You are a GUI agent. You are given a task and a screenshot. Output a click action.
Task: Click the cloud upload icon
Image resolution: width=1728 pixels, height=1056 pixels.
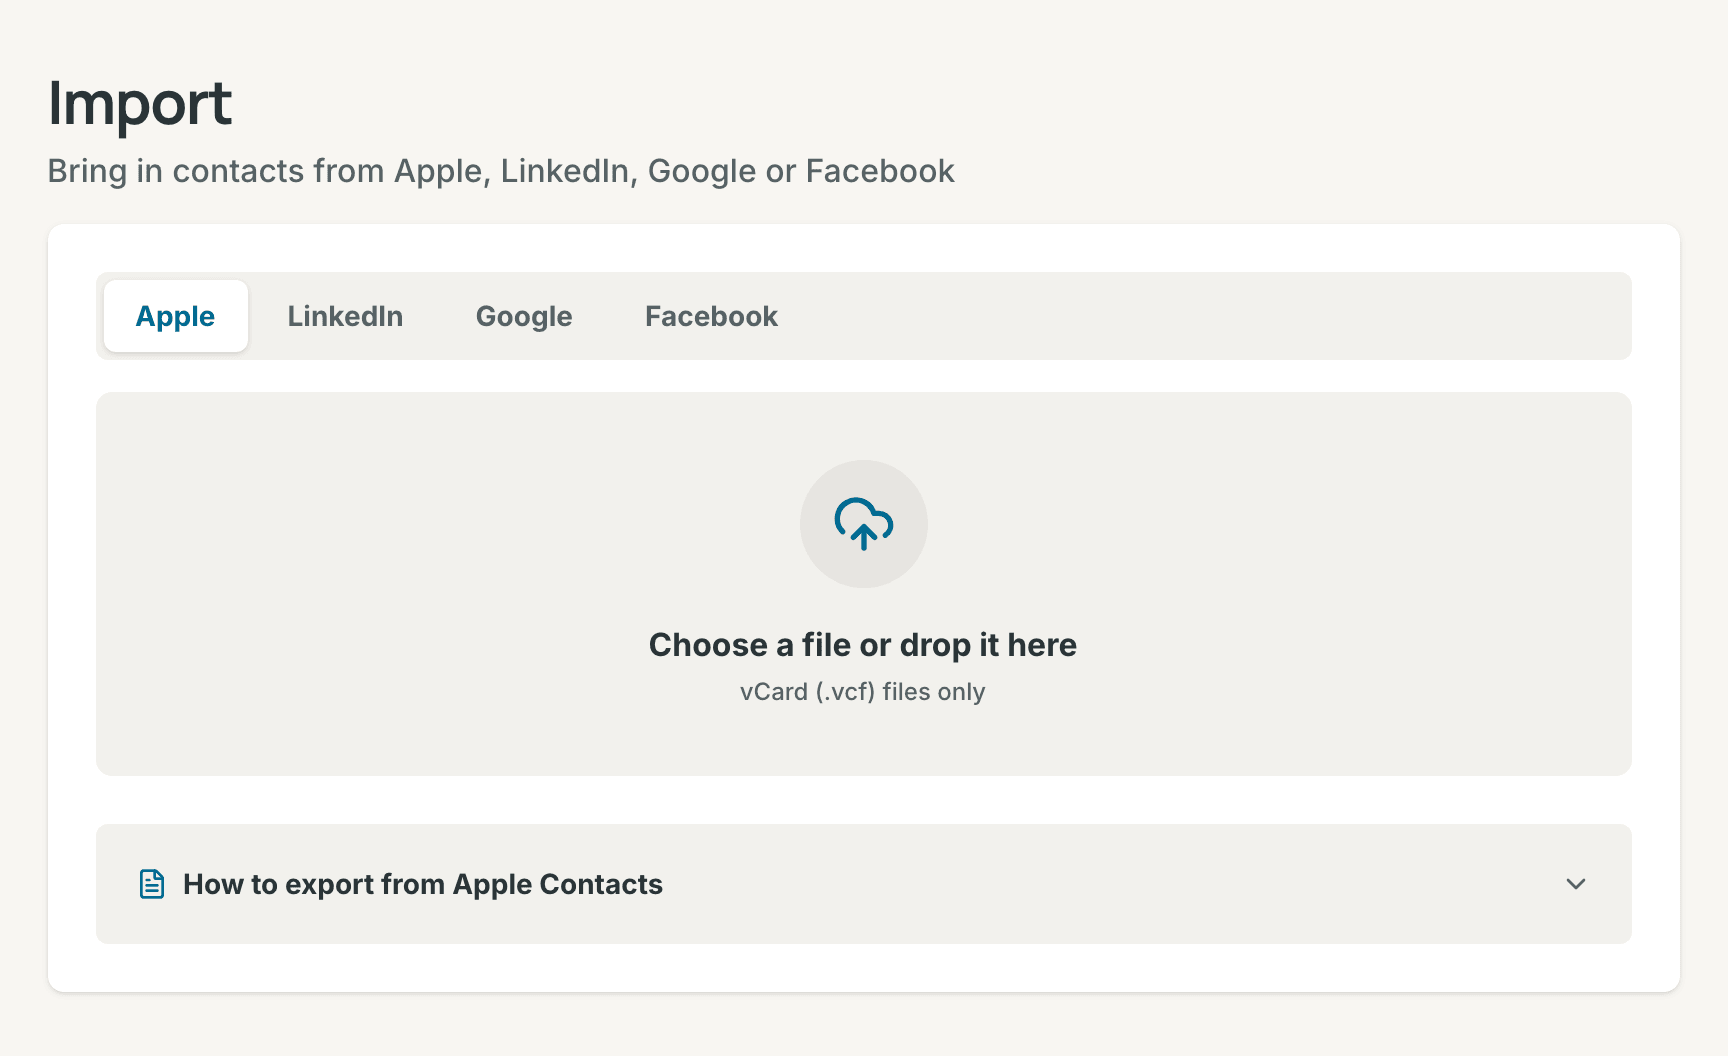click(x=864, y=524)
